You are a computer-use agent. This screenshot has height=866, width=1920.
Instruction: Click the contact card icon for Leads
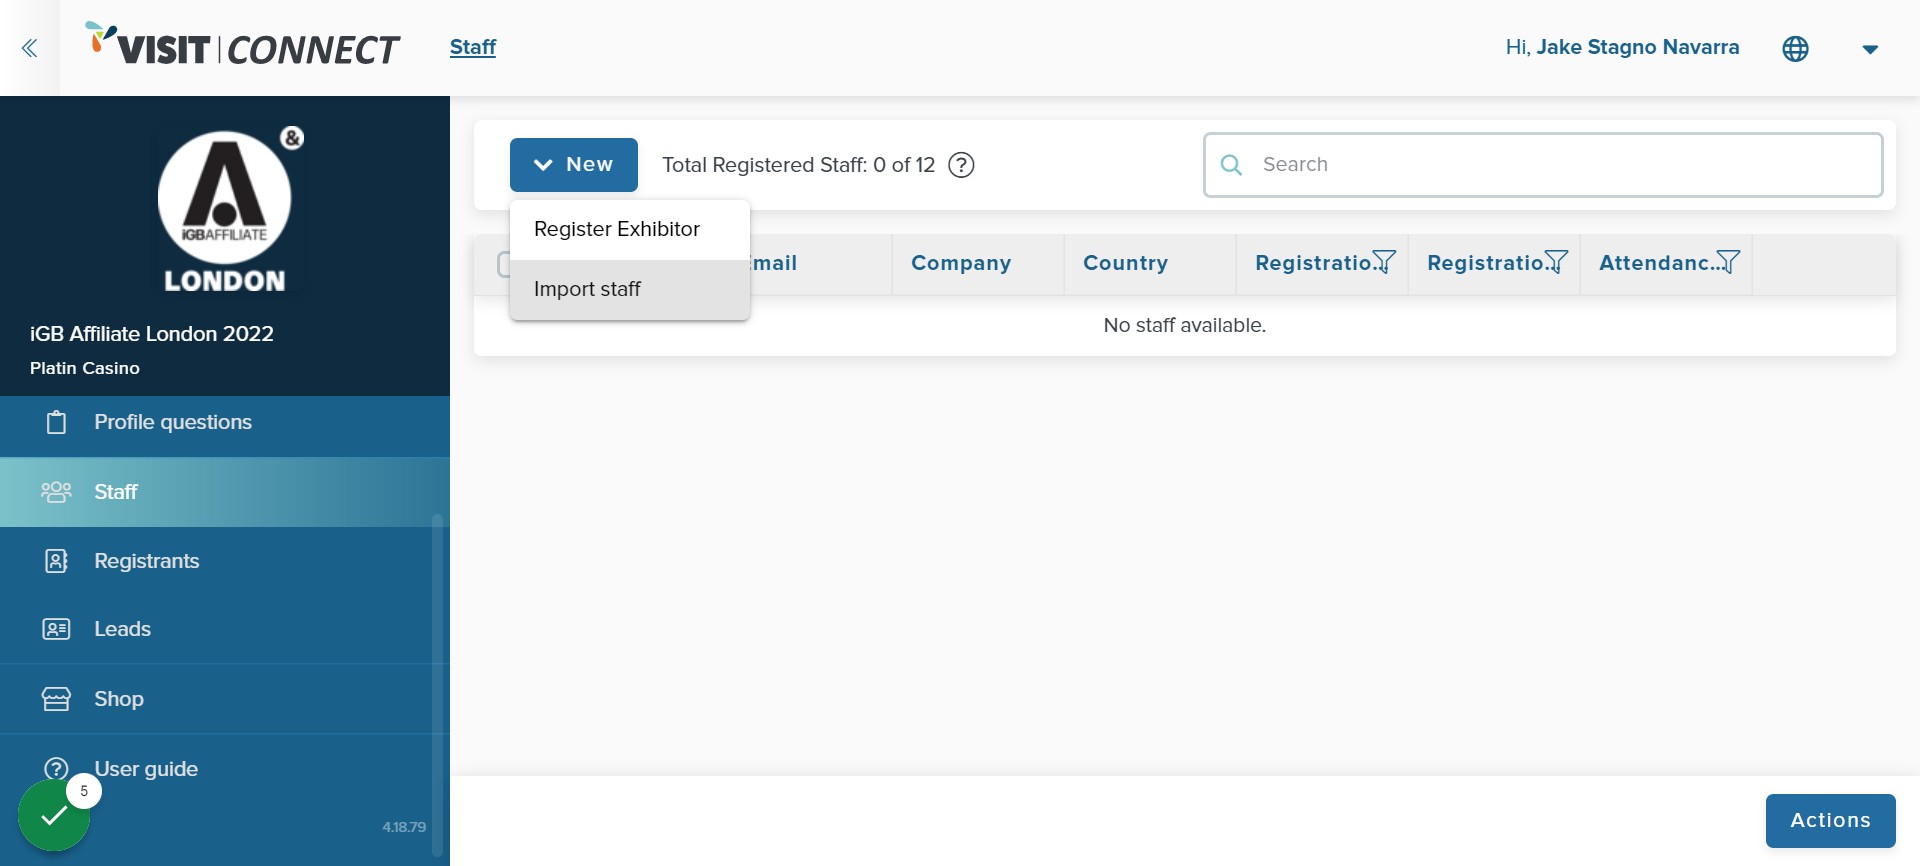click(56, 629)
